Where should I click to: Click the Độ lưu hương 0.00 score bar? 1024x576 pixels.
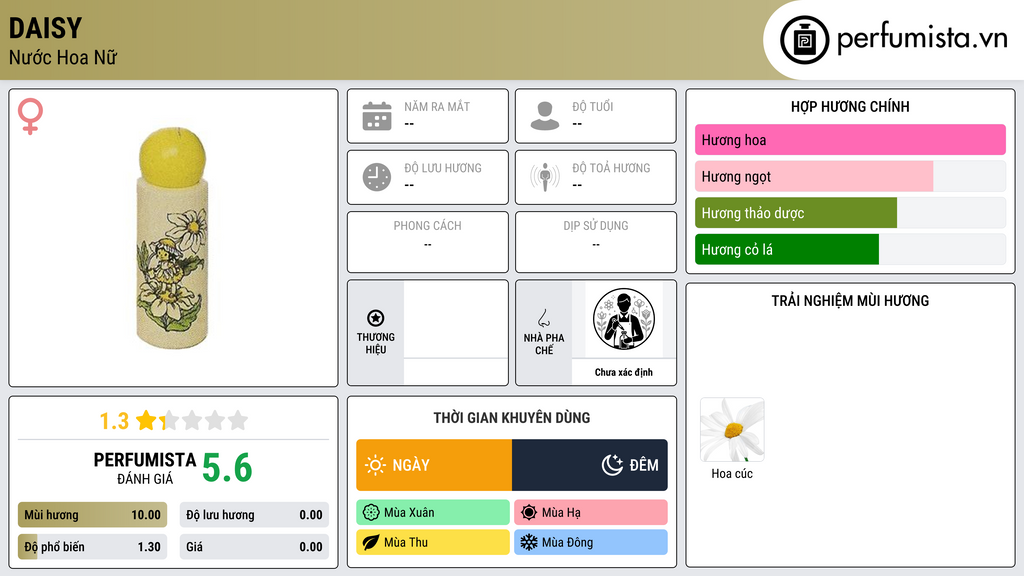pyautogui.click(x=254, y=515)
